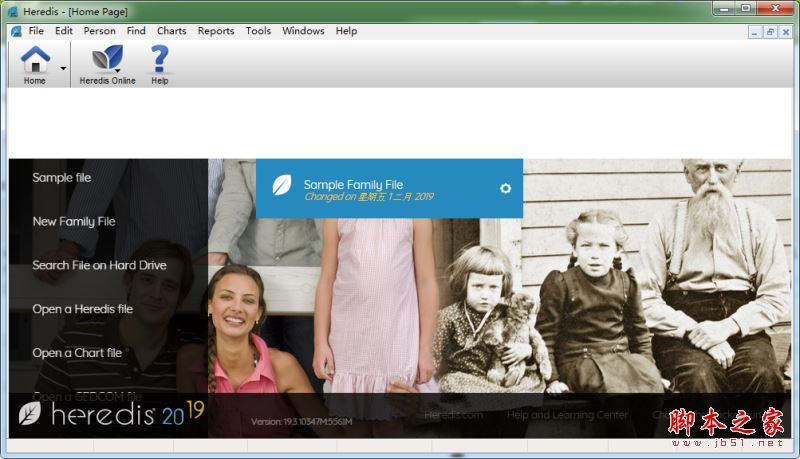
Task: Maximize the Heredis main window
Action: tap(745, 8)
